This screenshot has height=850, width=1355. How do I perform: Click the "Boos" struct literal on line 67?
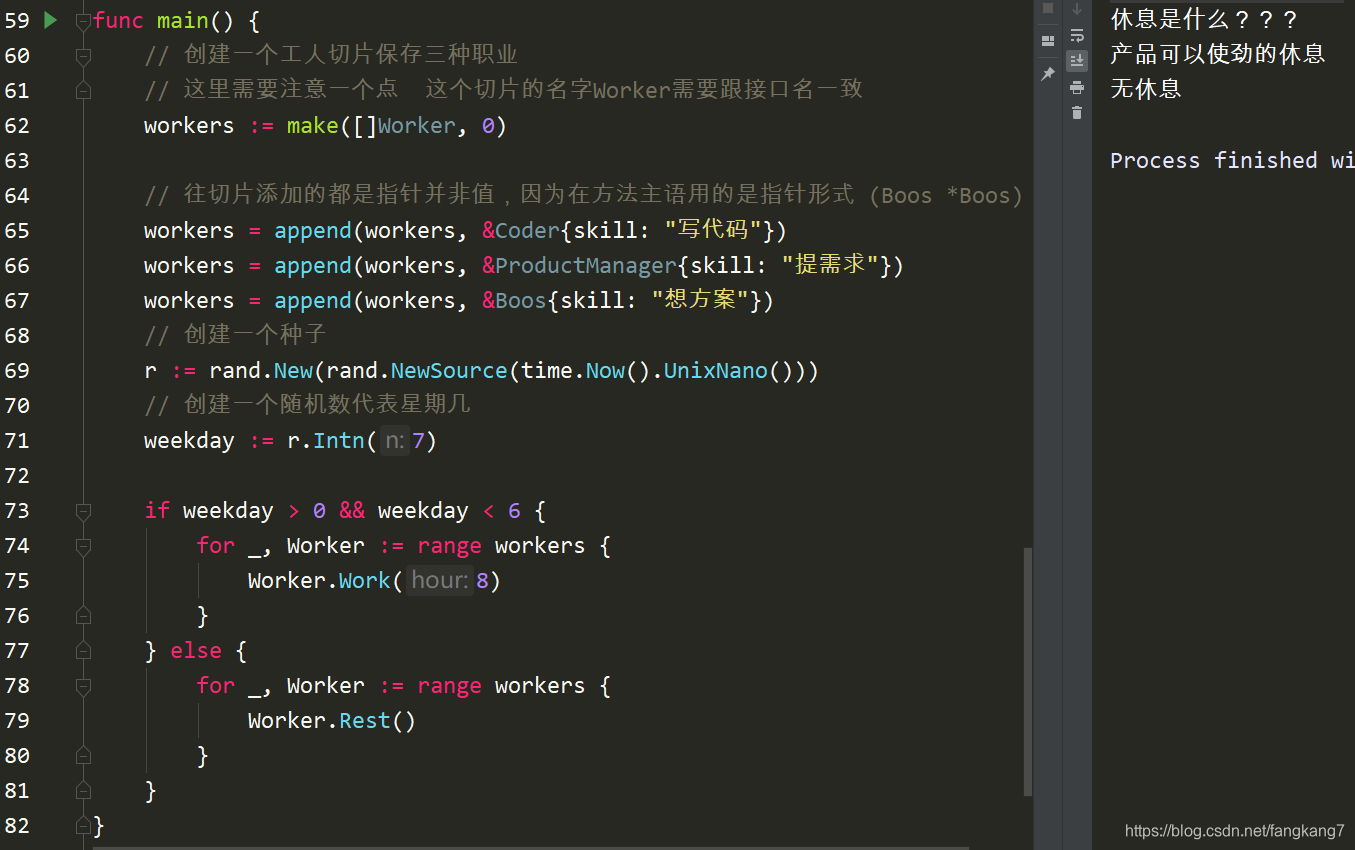coord(521,301)
